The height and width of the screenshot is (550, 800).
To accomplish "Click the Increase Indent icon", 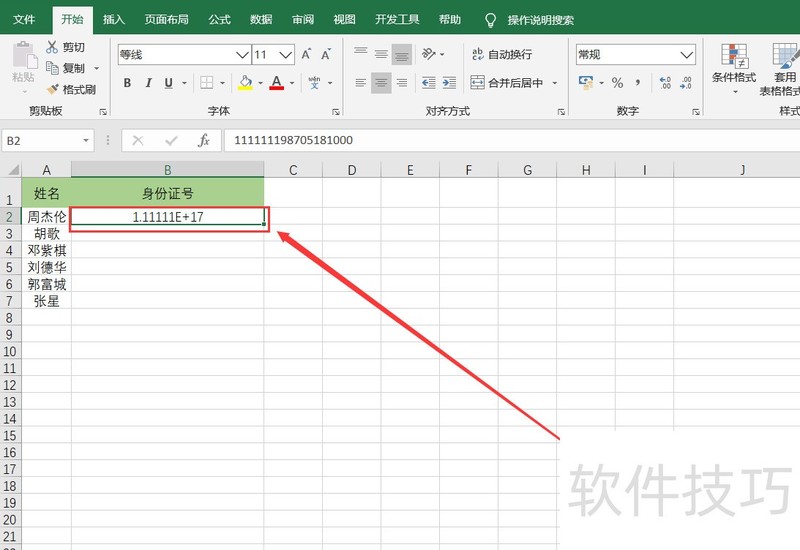I will coord(451,83).
